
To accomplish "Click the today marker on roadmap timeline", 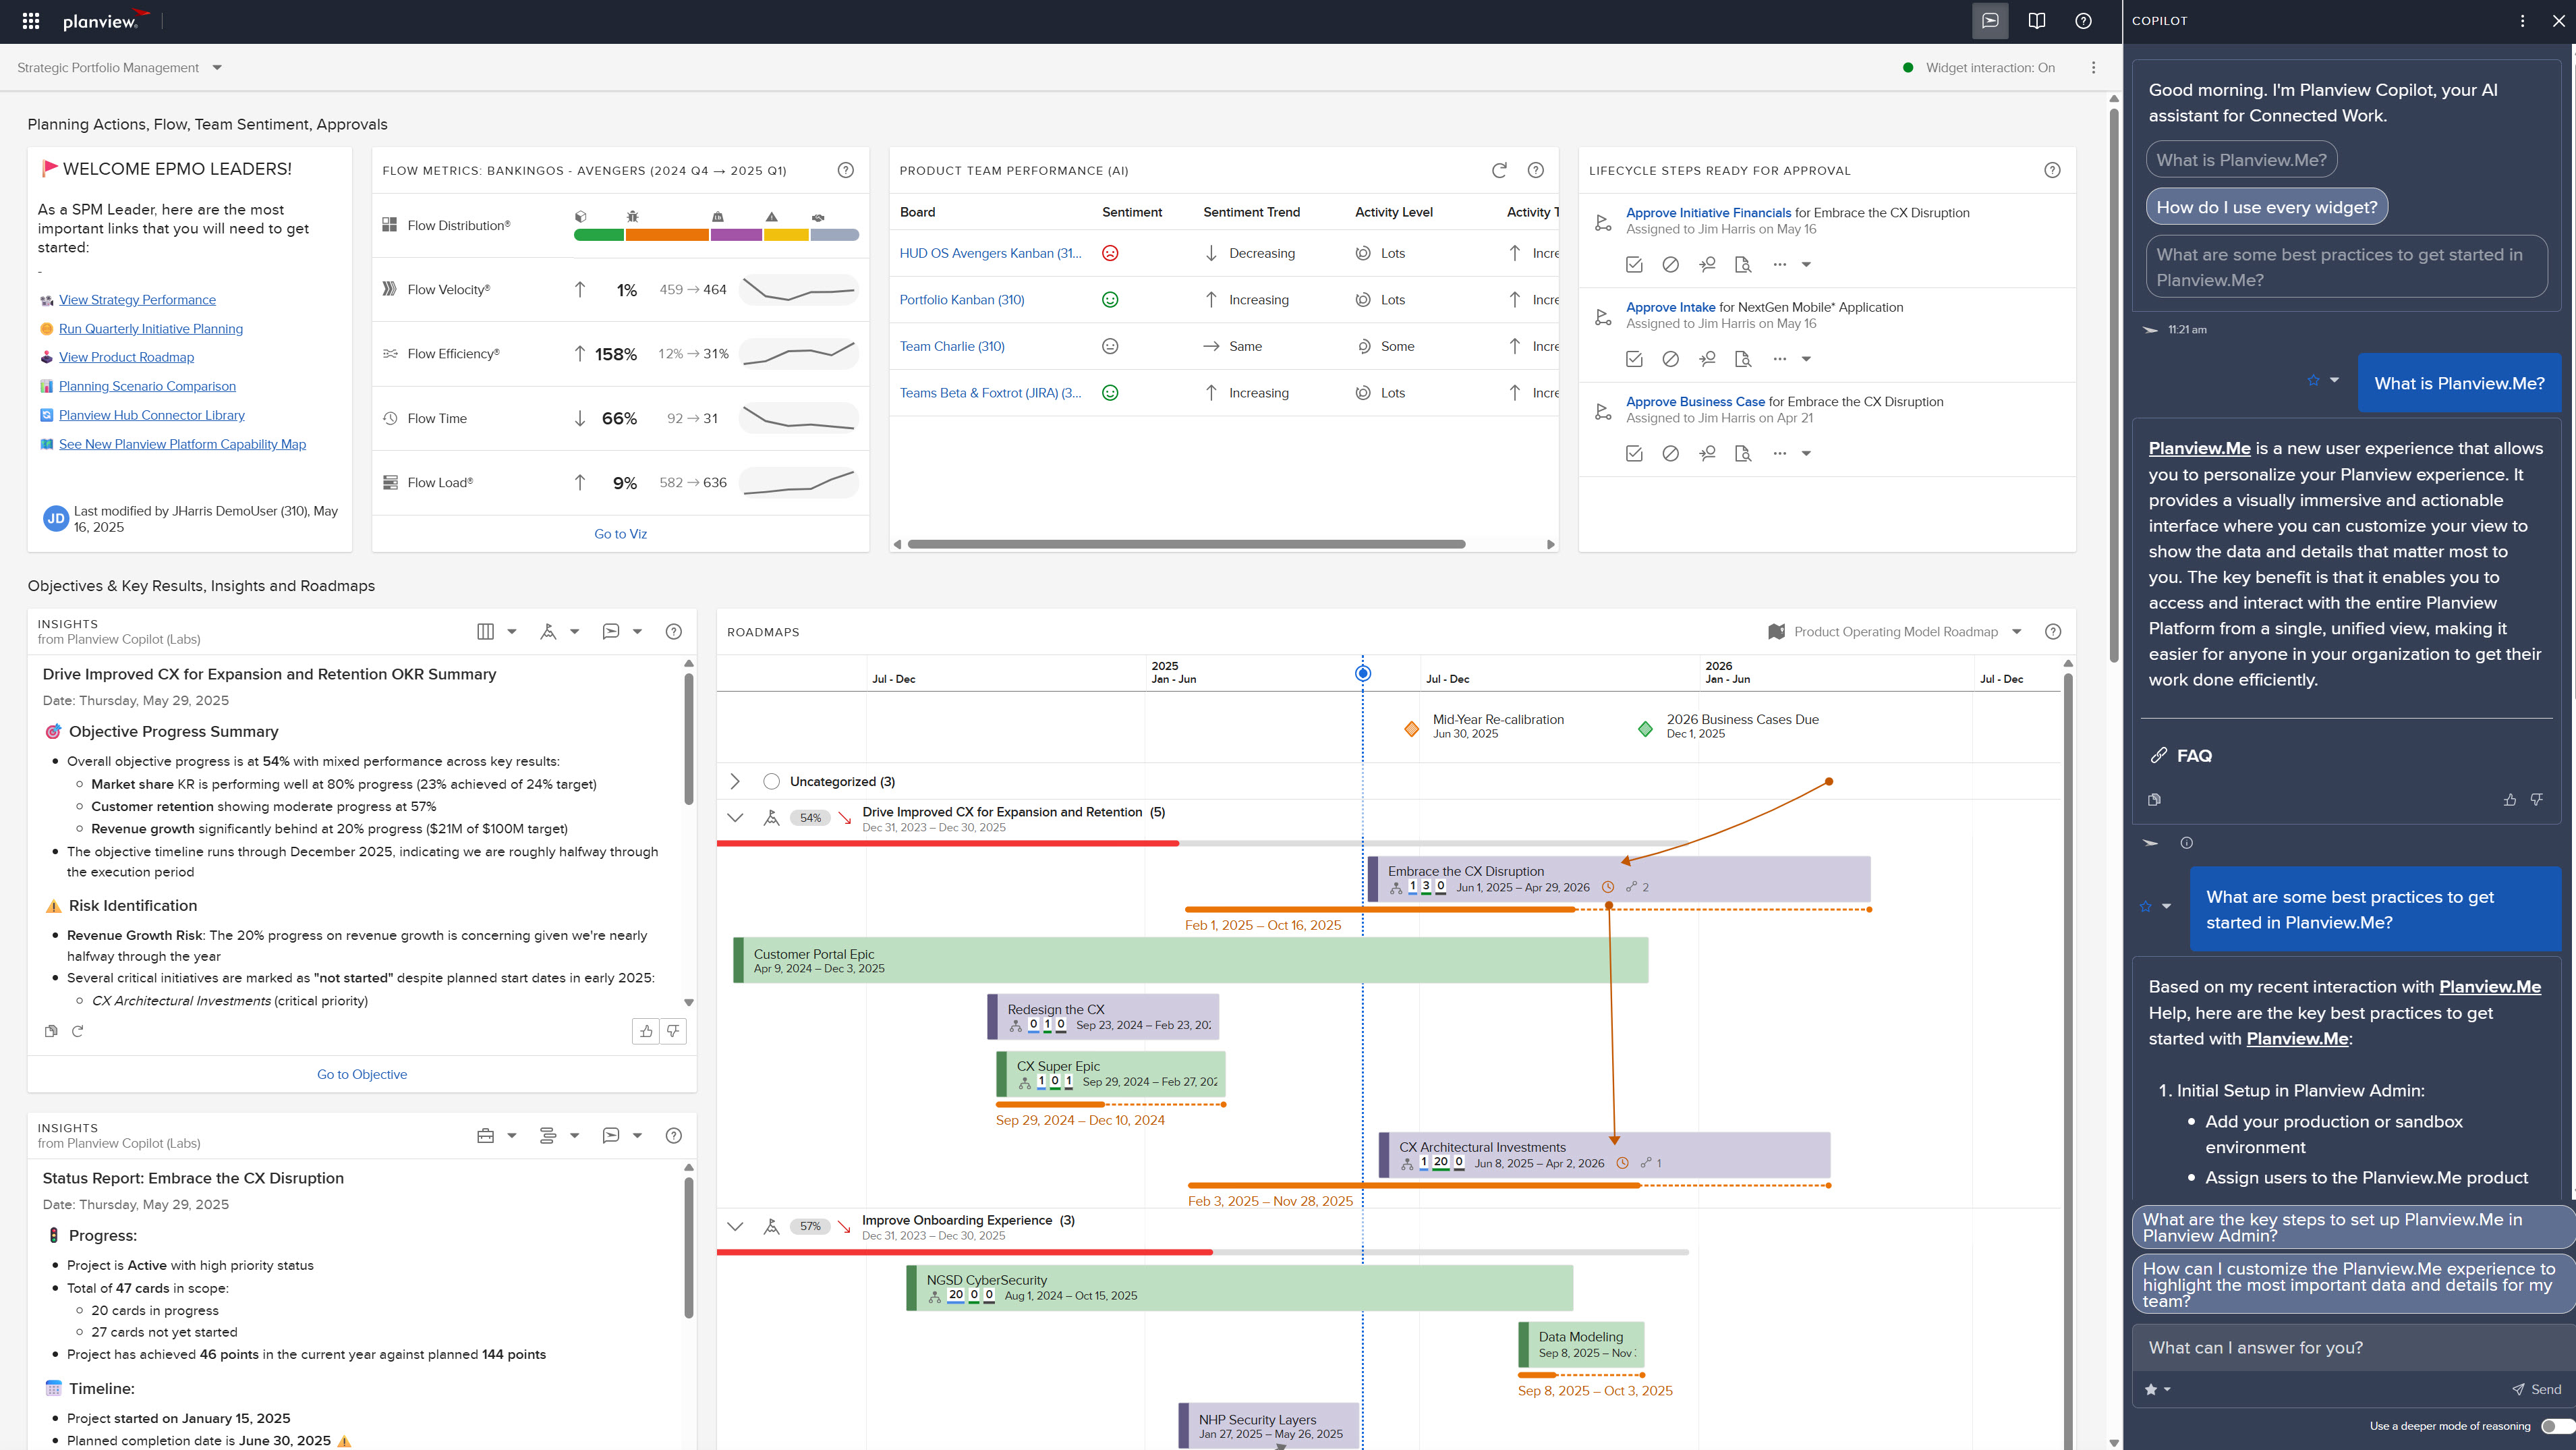I will 1363,673.
